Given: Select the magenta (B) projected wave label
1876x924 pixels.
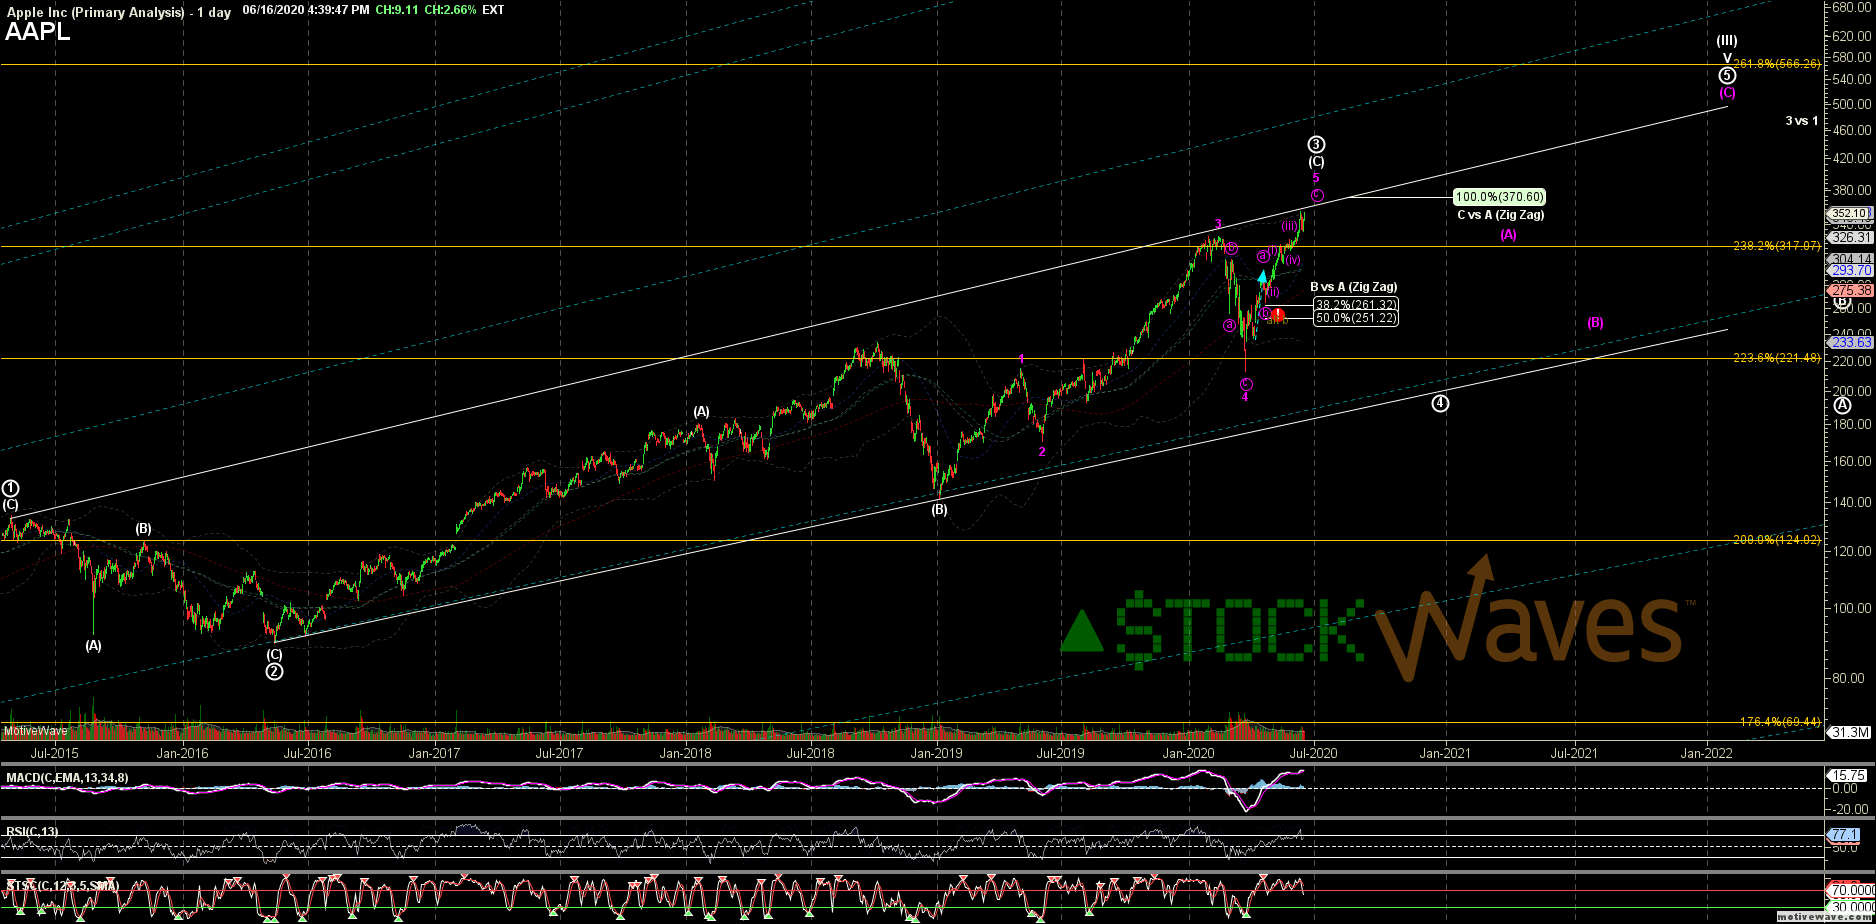Looking at the screenshot, I should click(1595, 322).
